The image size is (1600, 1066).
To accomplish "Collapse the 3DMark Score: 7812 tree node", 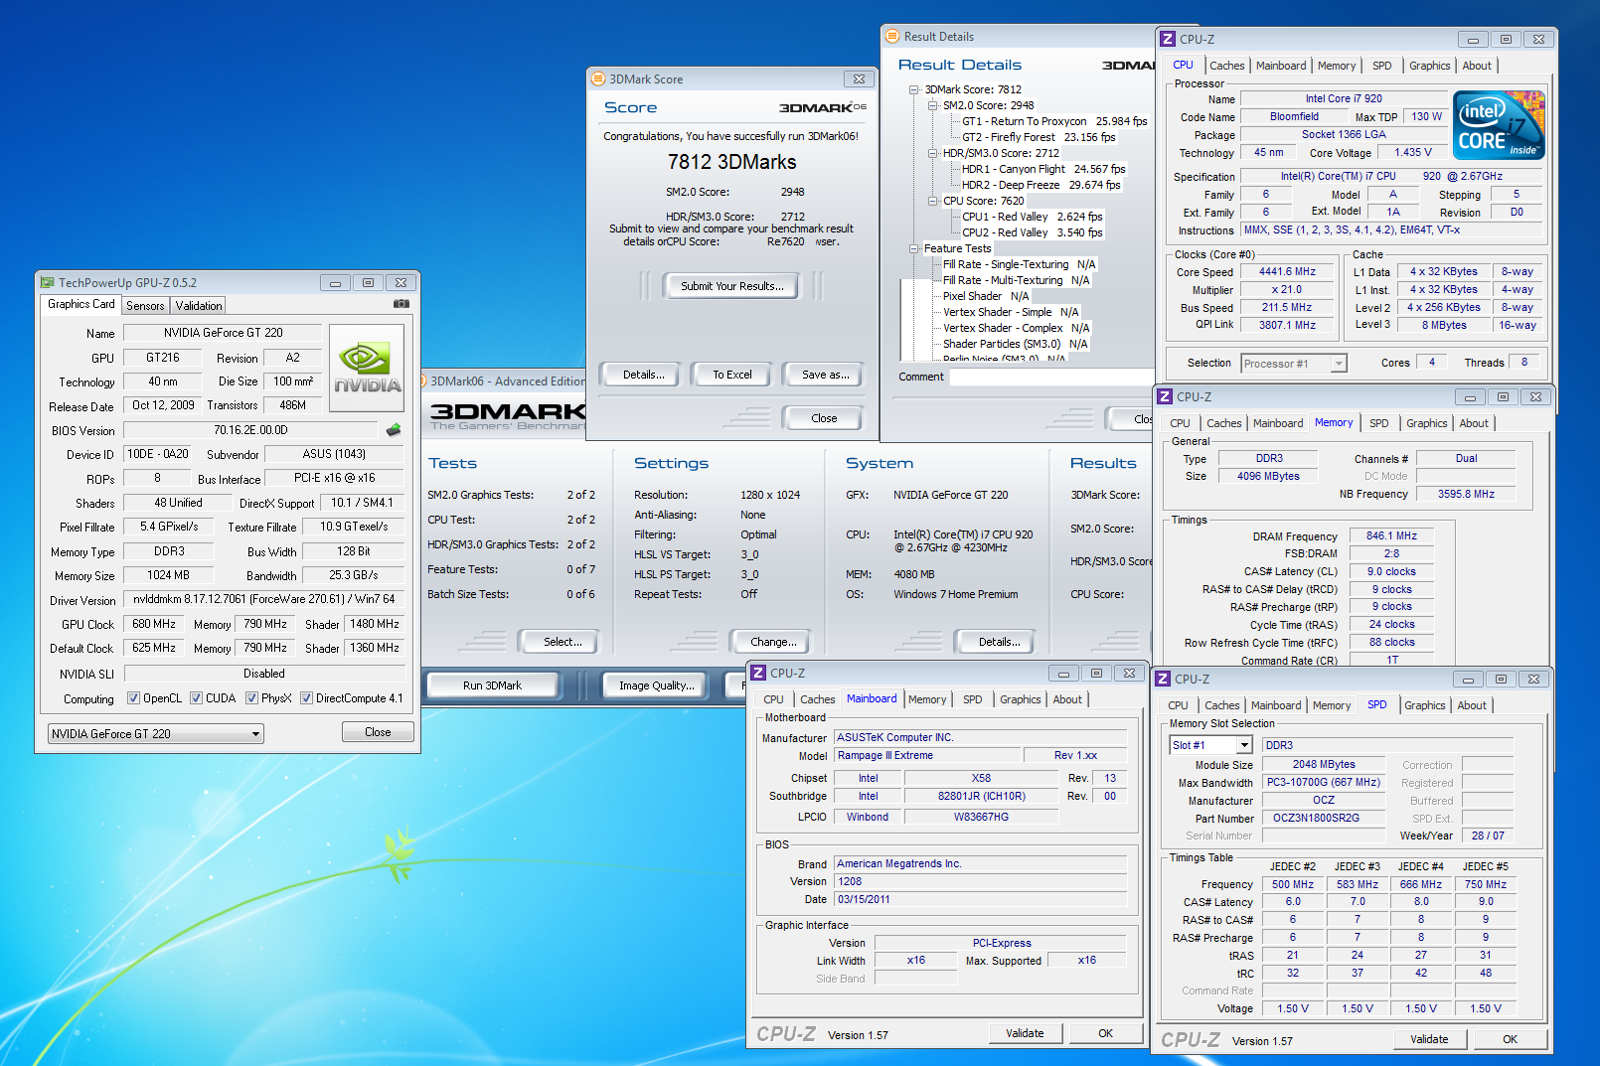I will (x=913, y=89).
